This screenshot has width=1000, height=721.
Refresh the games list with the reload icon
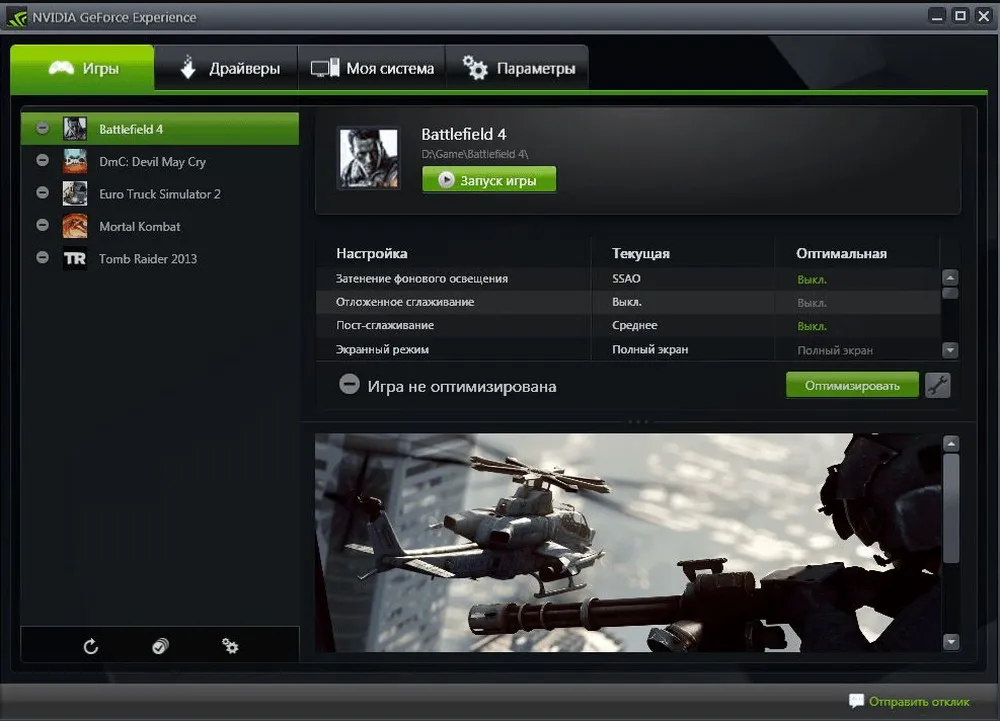[x=91, y=646]
